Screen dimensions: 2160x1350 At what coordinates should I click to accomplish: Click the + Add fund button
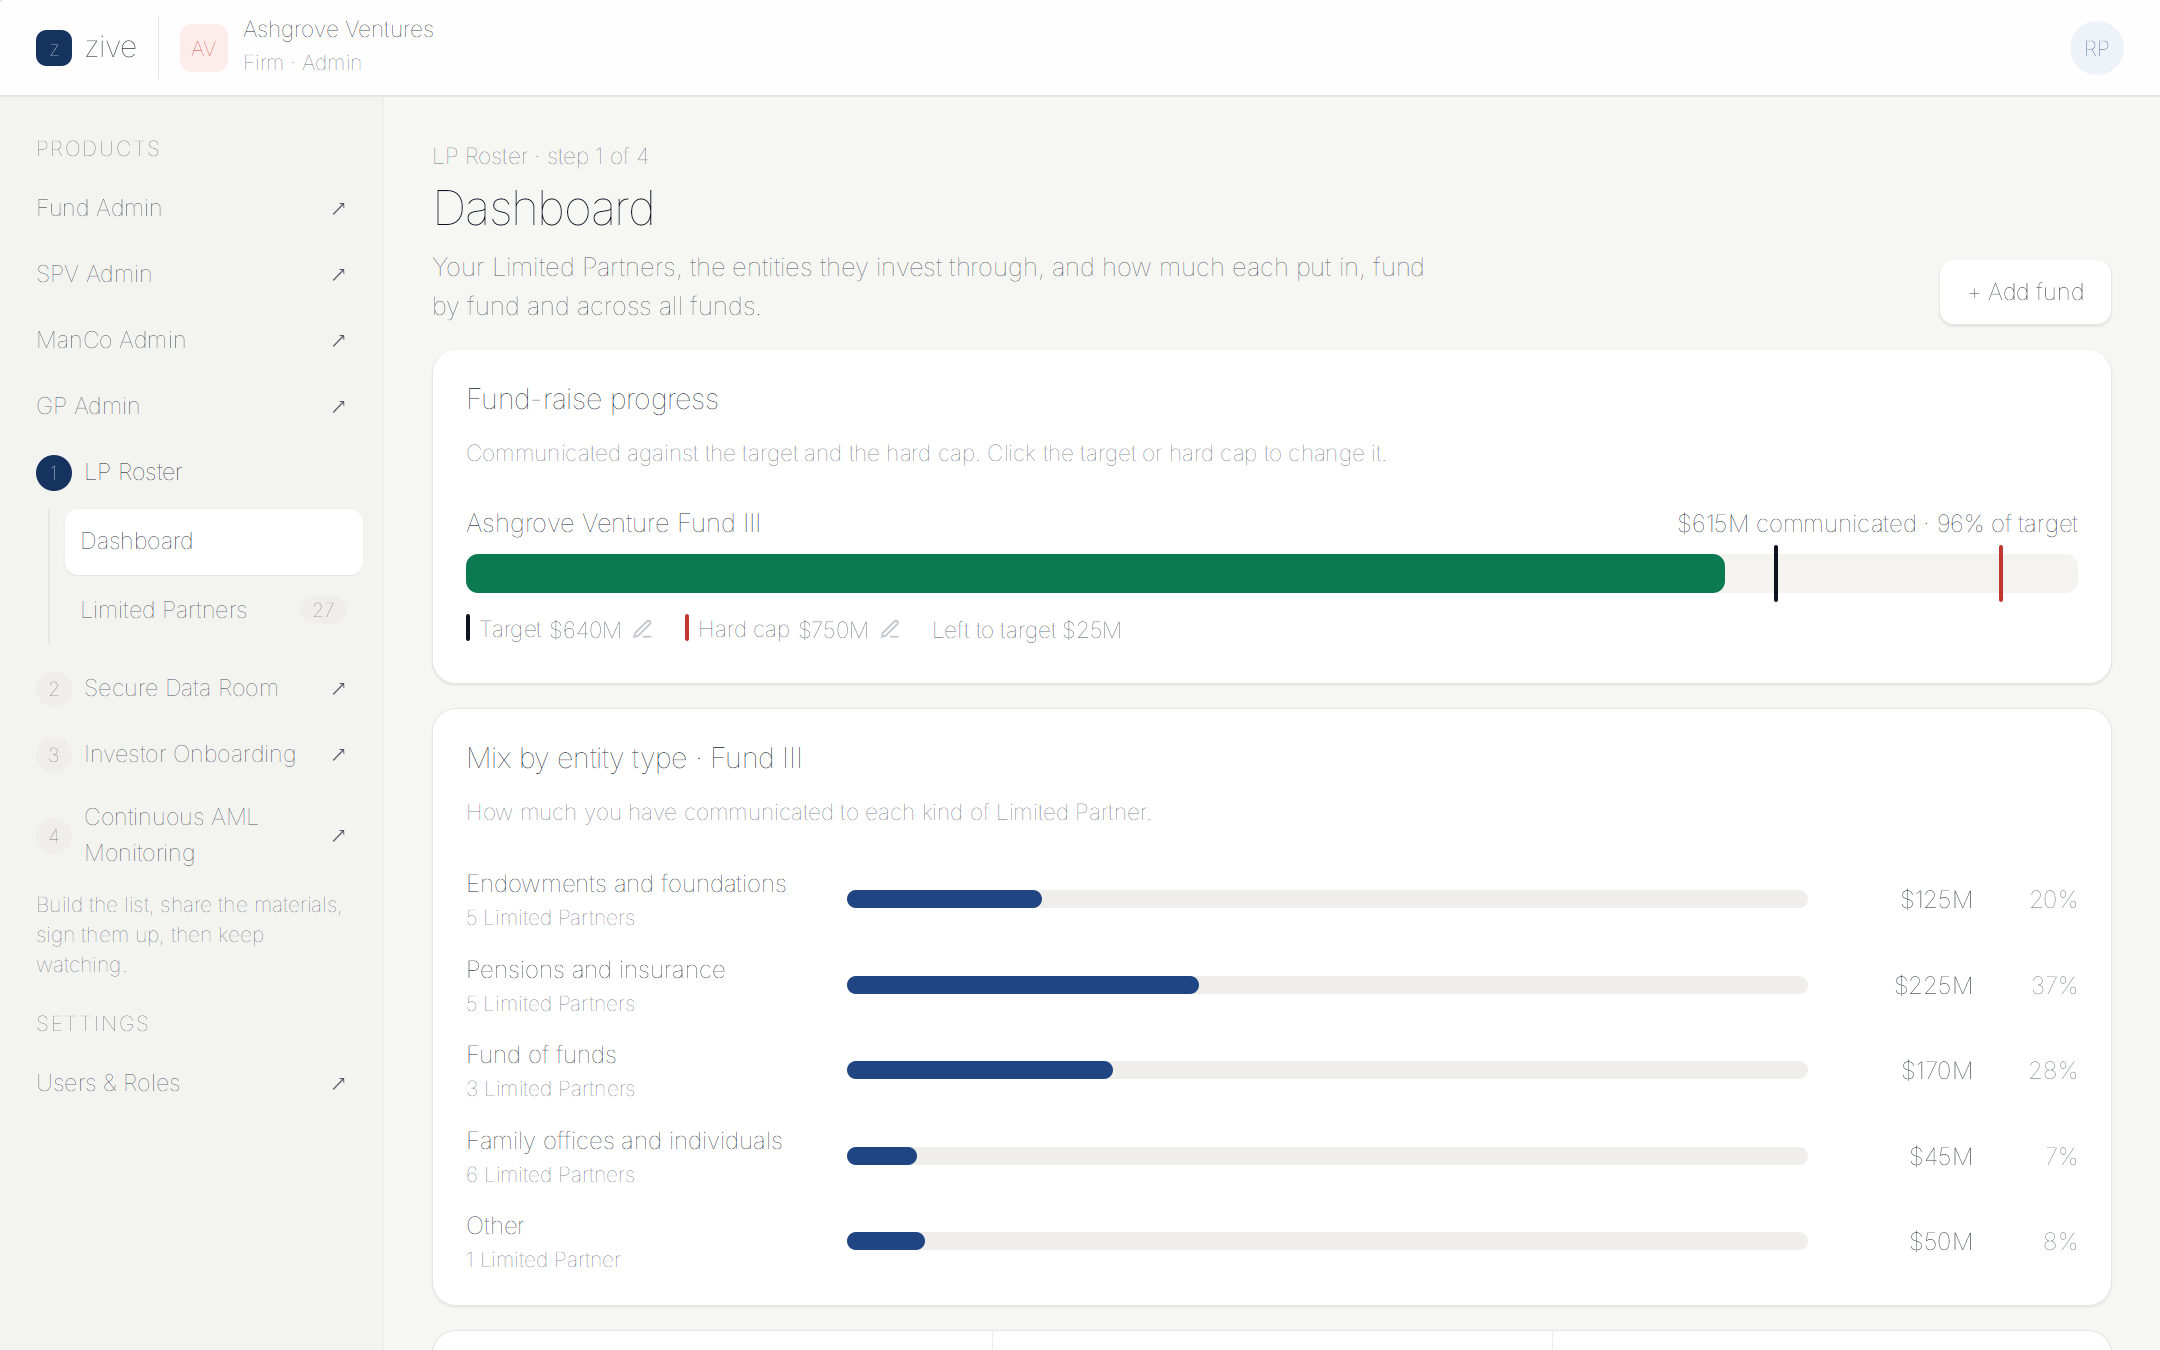pyautogui.click(x=2025, y=292)
